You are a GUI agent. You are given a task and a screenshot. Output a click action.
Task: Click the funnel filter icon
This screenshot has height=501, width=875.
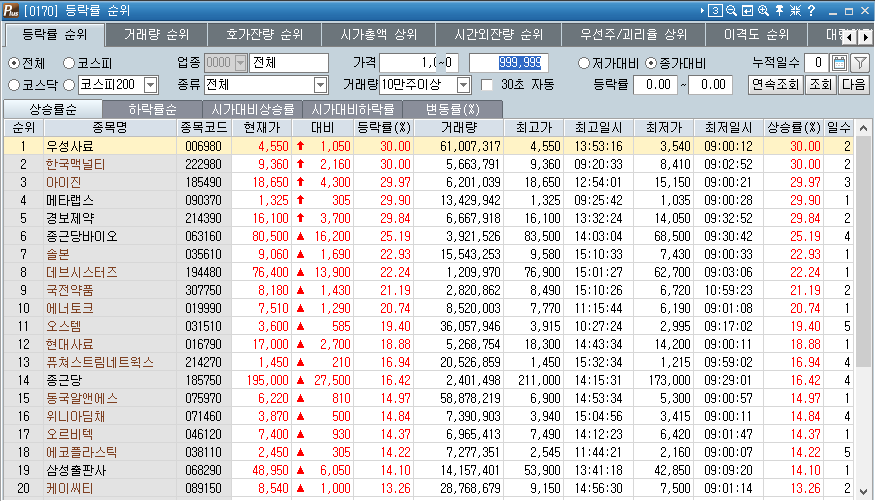(x=860, y=62)
